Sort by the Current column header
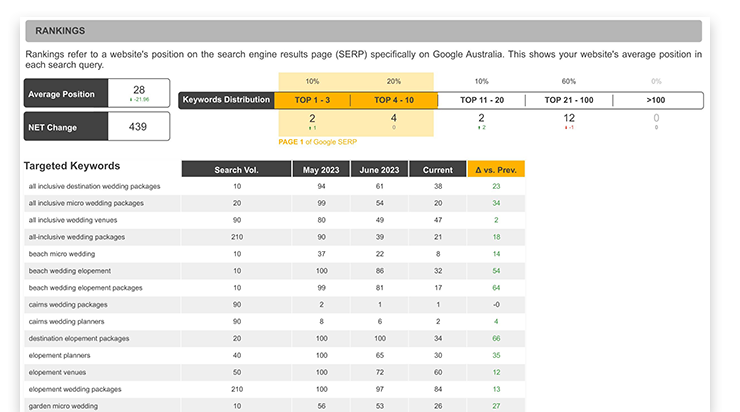Image resolution: width=740 pixels, height=412 pixels. 438,169
